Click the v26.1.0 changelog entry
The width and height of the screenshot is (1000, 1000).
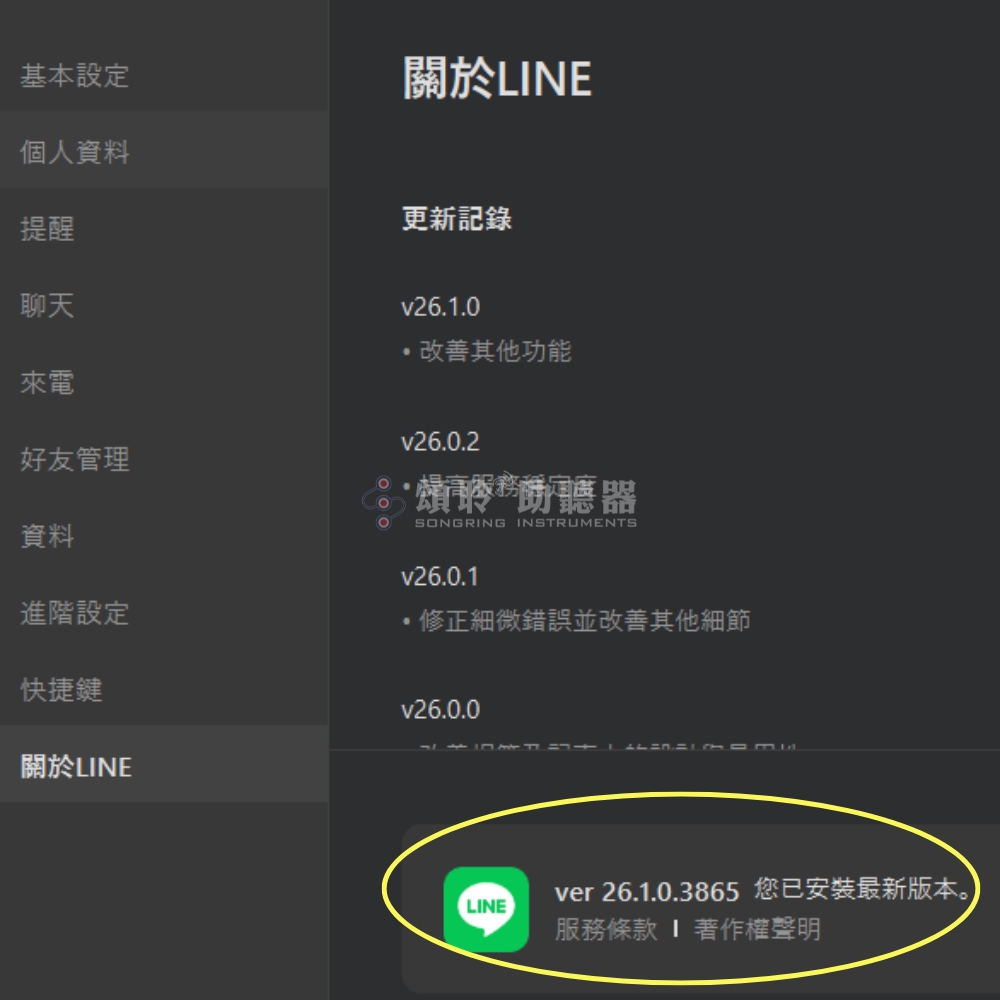440,307
